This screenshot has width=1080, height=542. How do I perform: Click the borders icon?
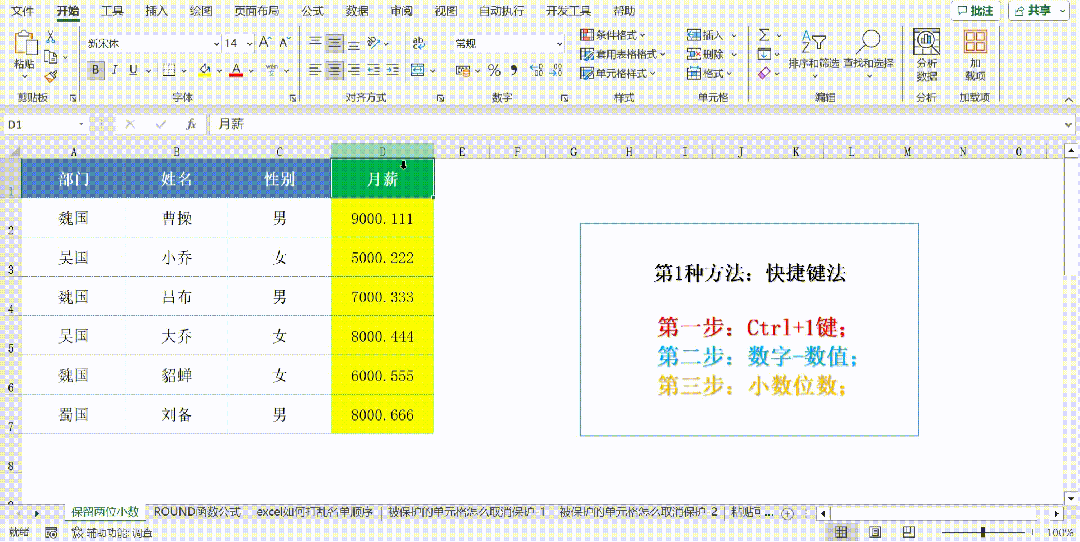pyautogui.click(x=169, y=70)
